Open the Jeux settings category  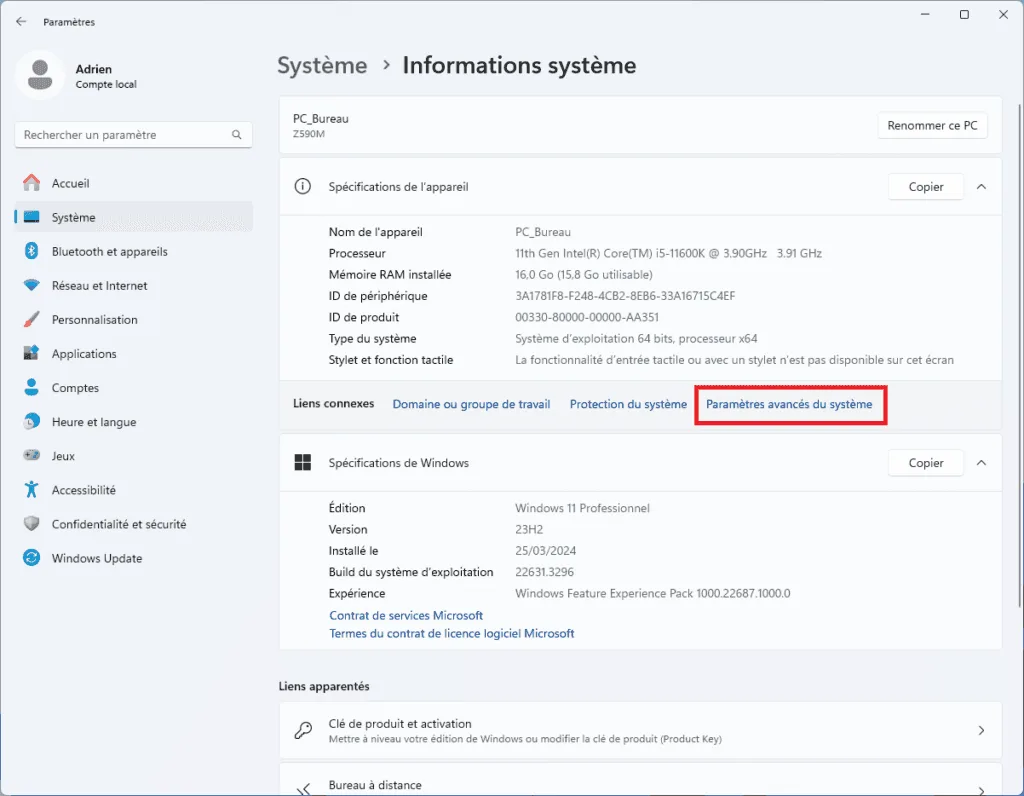[133, 456]
